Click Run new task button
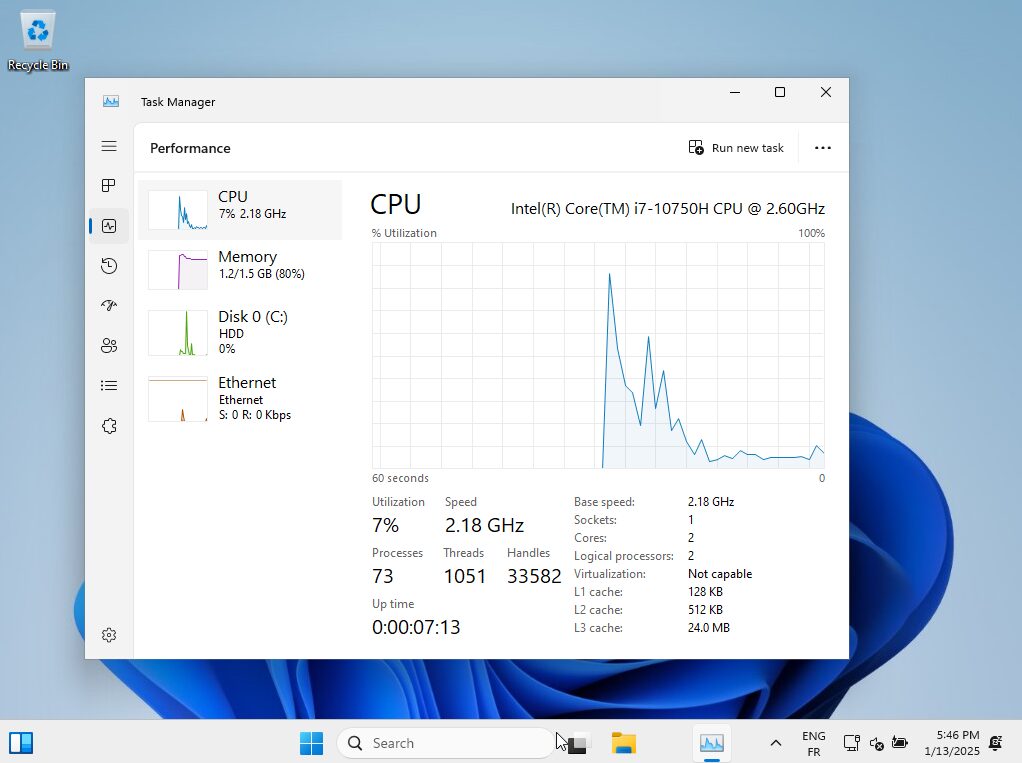The height and width of the screenshot is (763, 1022). (x=736, y=148)
